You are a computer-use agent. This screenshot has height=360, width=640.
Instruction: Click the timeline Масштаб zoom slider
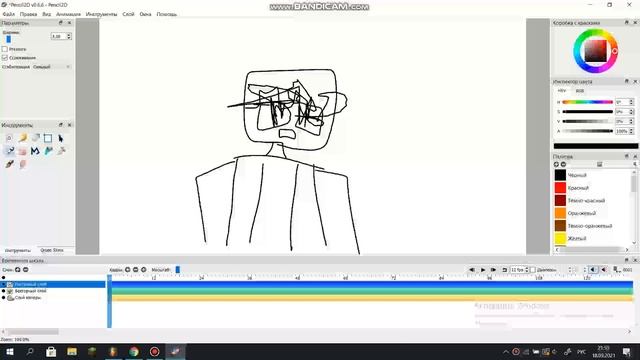click(178, 270)
